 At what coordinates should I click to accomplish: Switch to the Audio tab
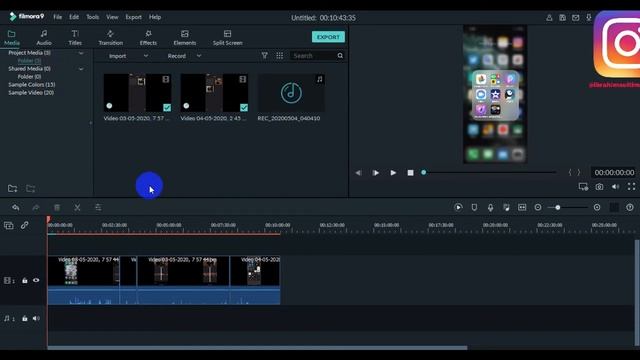[x=44, y=38]
